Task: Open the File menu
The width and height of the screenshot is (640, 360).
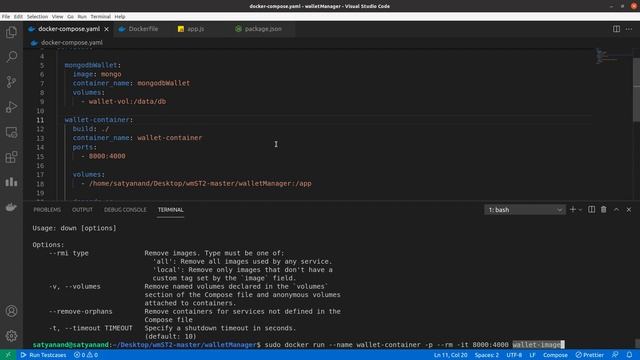Action: (6, 17)
